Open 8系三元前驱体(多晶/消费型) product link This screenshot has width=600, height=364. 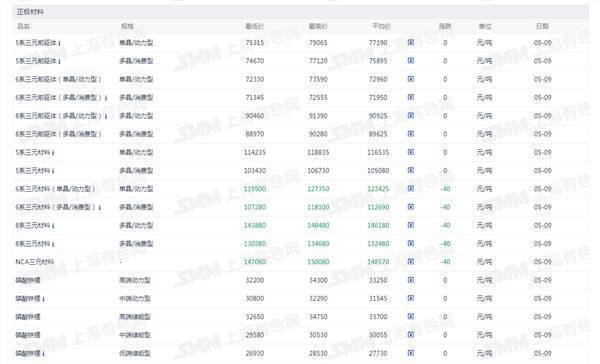coord(58,134)
